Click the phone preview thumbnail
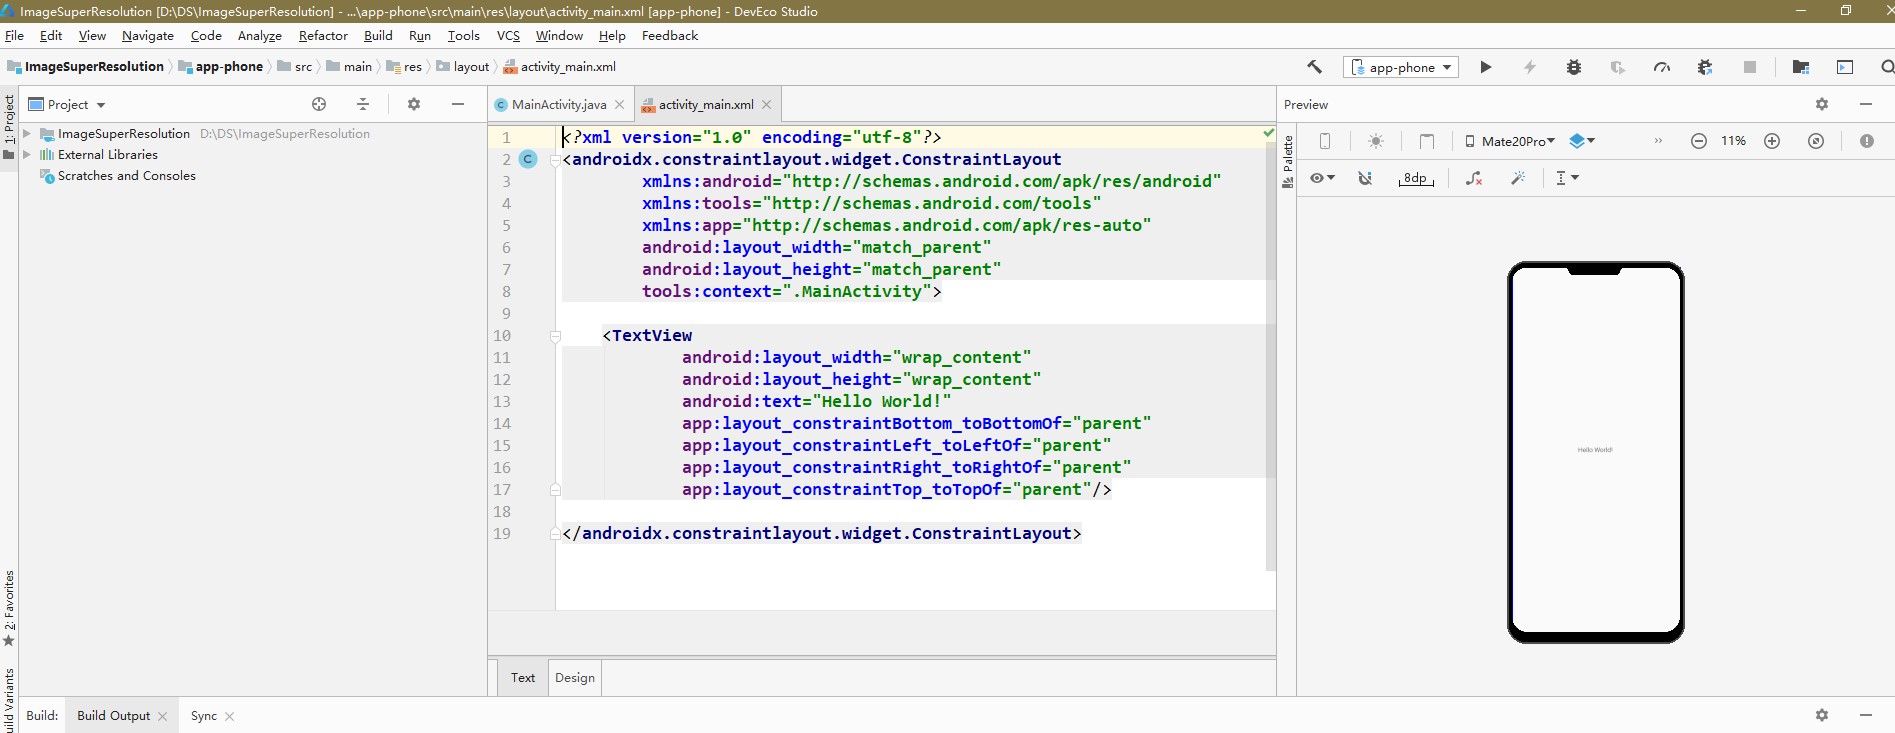The width and height of the screenshot is (1895, 733). 1596,452
